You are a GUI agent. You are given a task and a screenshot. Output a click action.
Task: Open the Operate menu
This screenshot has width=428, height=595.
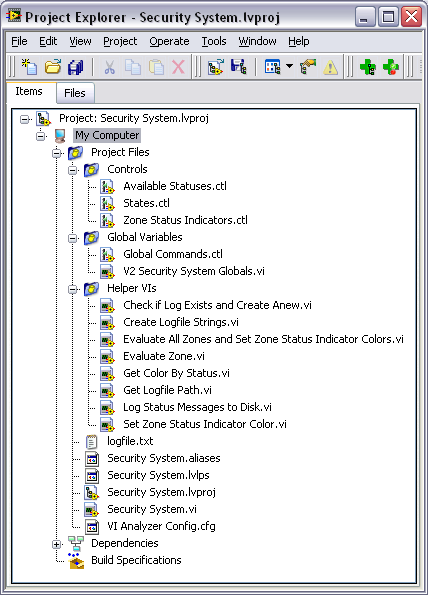[169, 41]
